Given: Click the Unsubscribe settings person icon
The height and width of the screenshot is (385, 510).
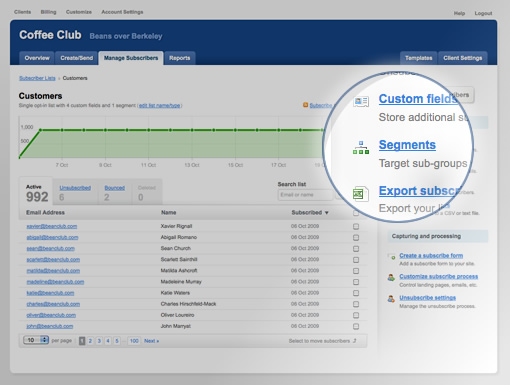Looking at the screenshot, I should (391, 299).
